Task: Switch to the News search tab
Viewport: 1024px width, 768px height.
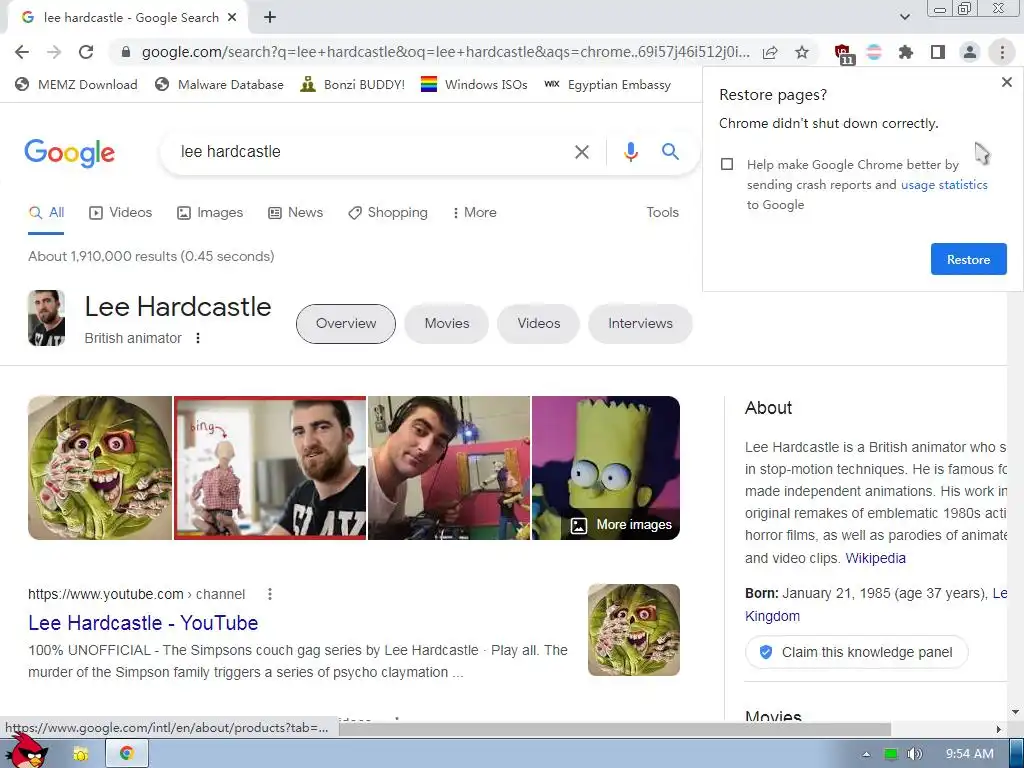Action: pyautogui.click(x=296, y=213)
